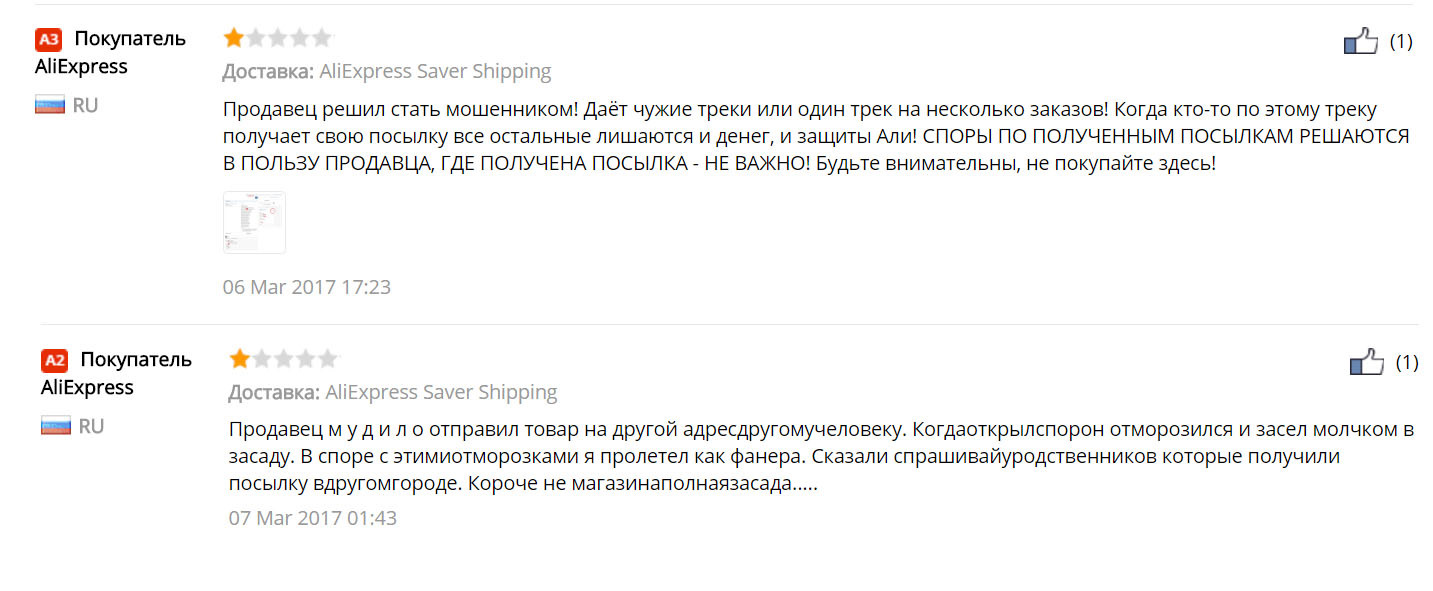The width and height of the screenshot is (1433, 591).
Task: Click the date 06 Mar 2017 17:23
Action: point(307,287)
